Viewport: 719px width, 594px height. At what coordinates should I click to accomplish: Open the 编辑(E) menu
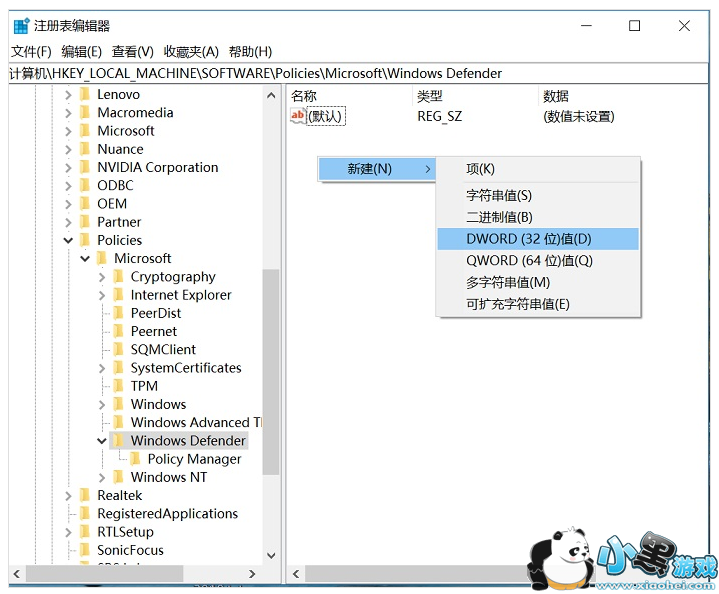(82, 51)
